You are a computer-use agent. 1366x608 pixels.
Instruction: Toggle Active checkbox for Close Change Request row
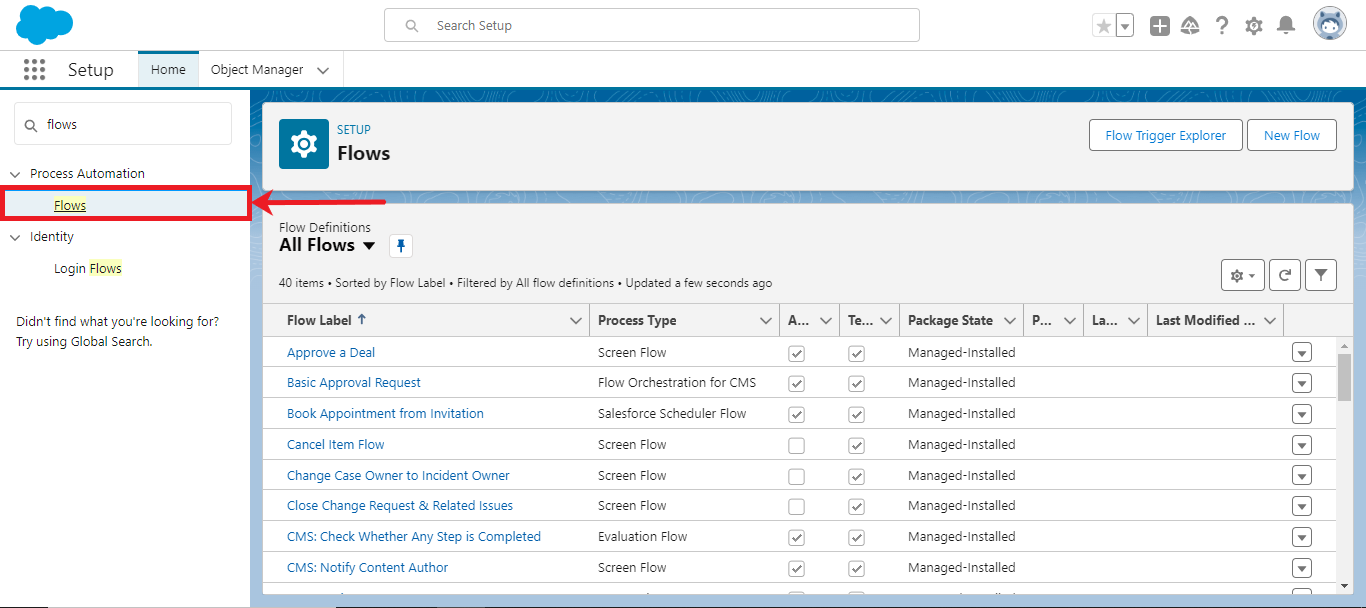tap(796, 506)
